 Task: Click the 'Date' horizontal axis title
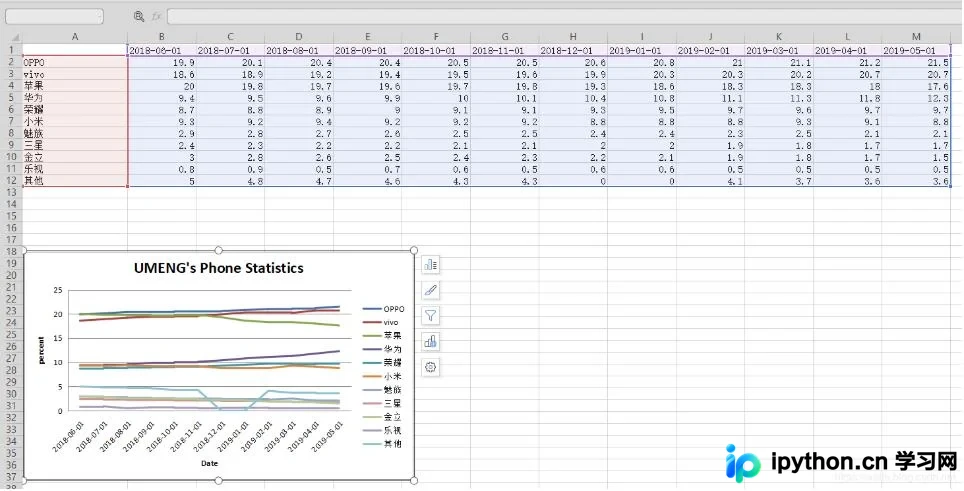tap(210, 463)
